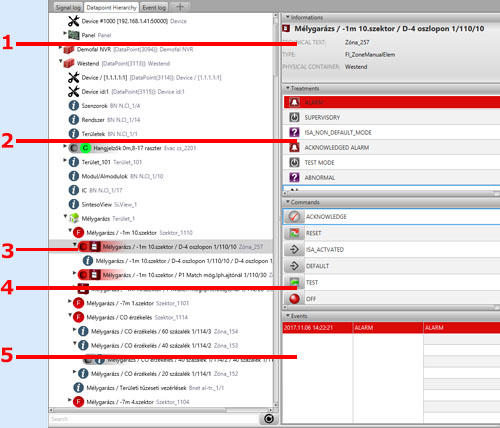Collapse Mélygarázs / -1m 10.szektor node
The height and width of the screenshot is (428, 500).
[70, 230]
